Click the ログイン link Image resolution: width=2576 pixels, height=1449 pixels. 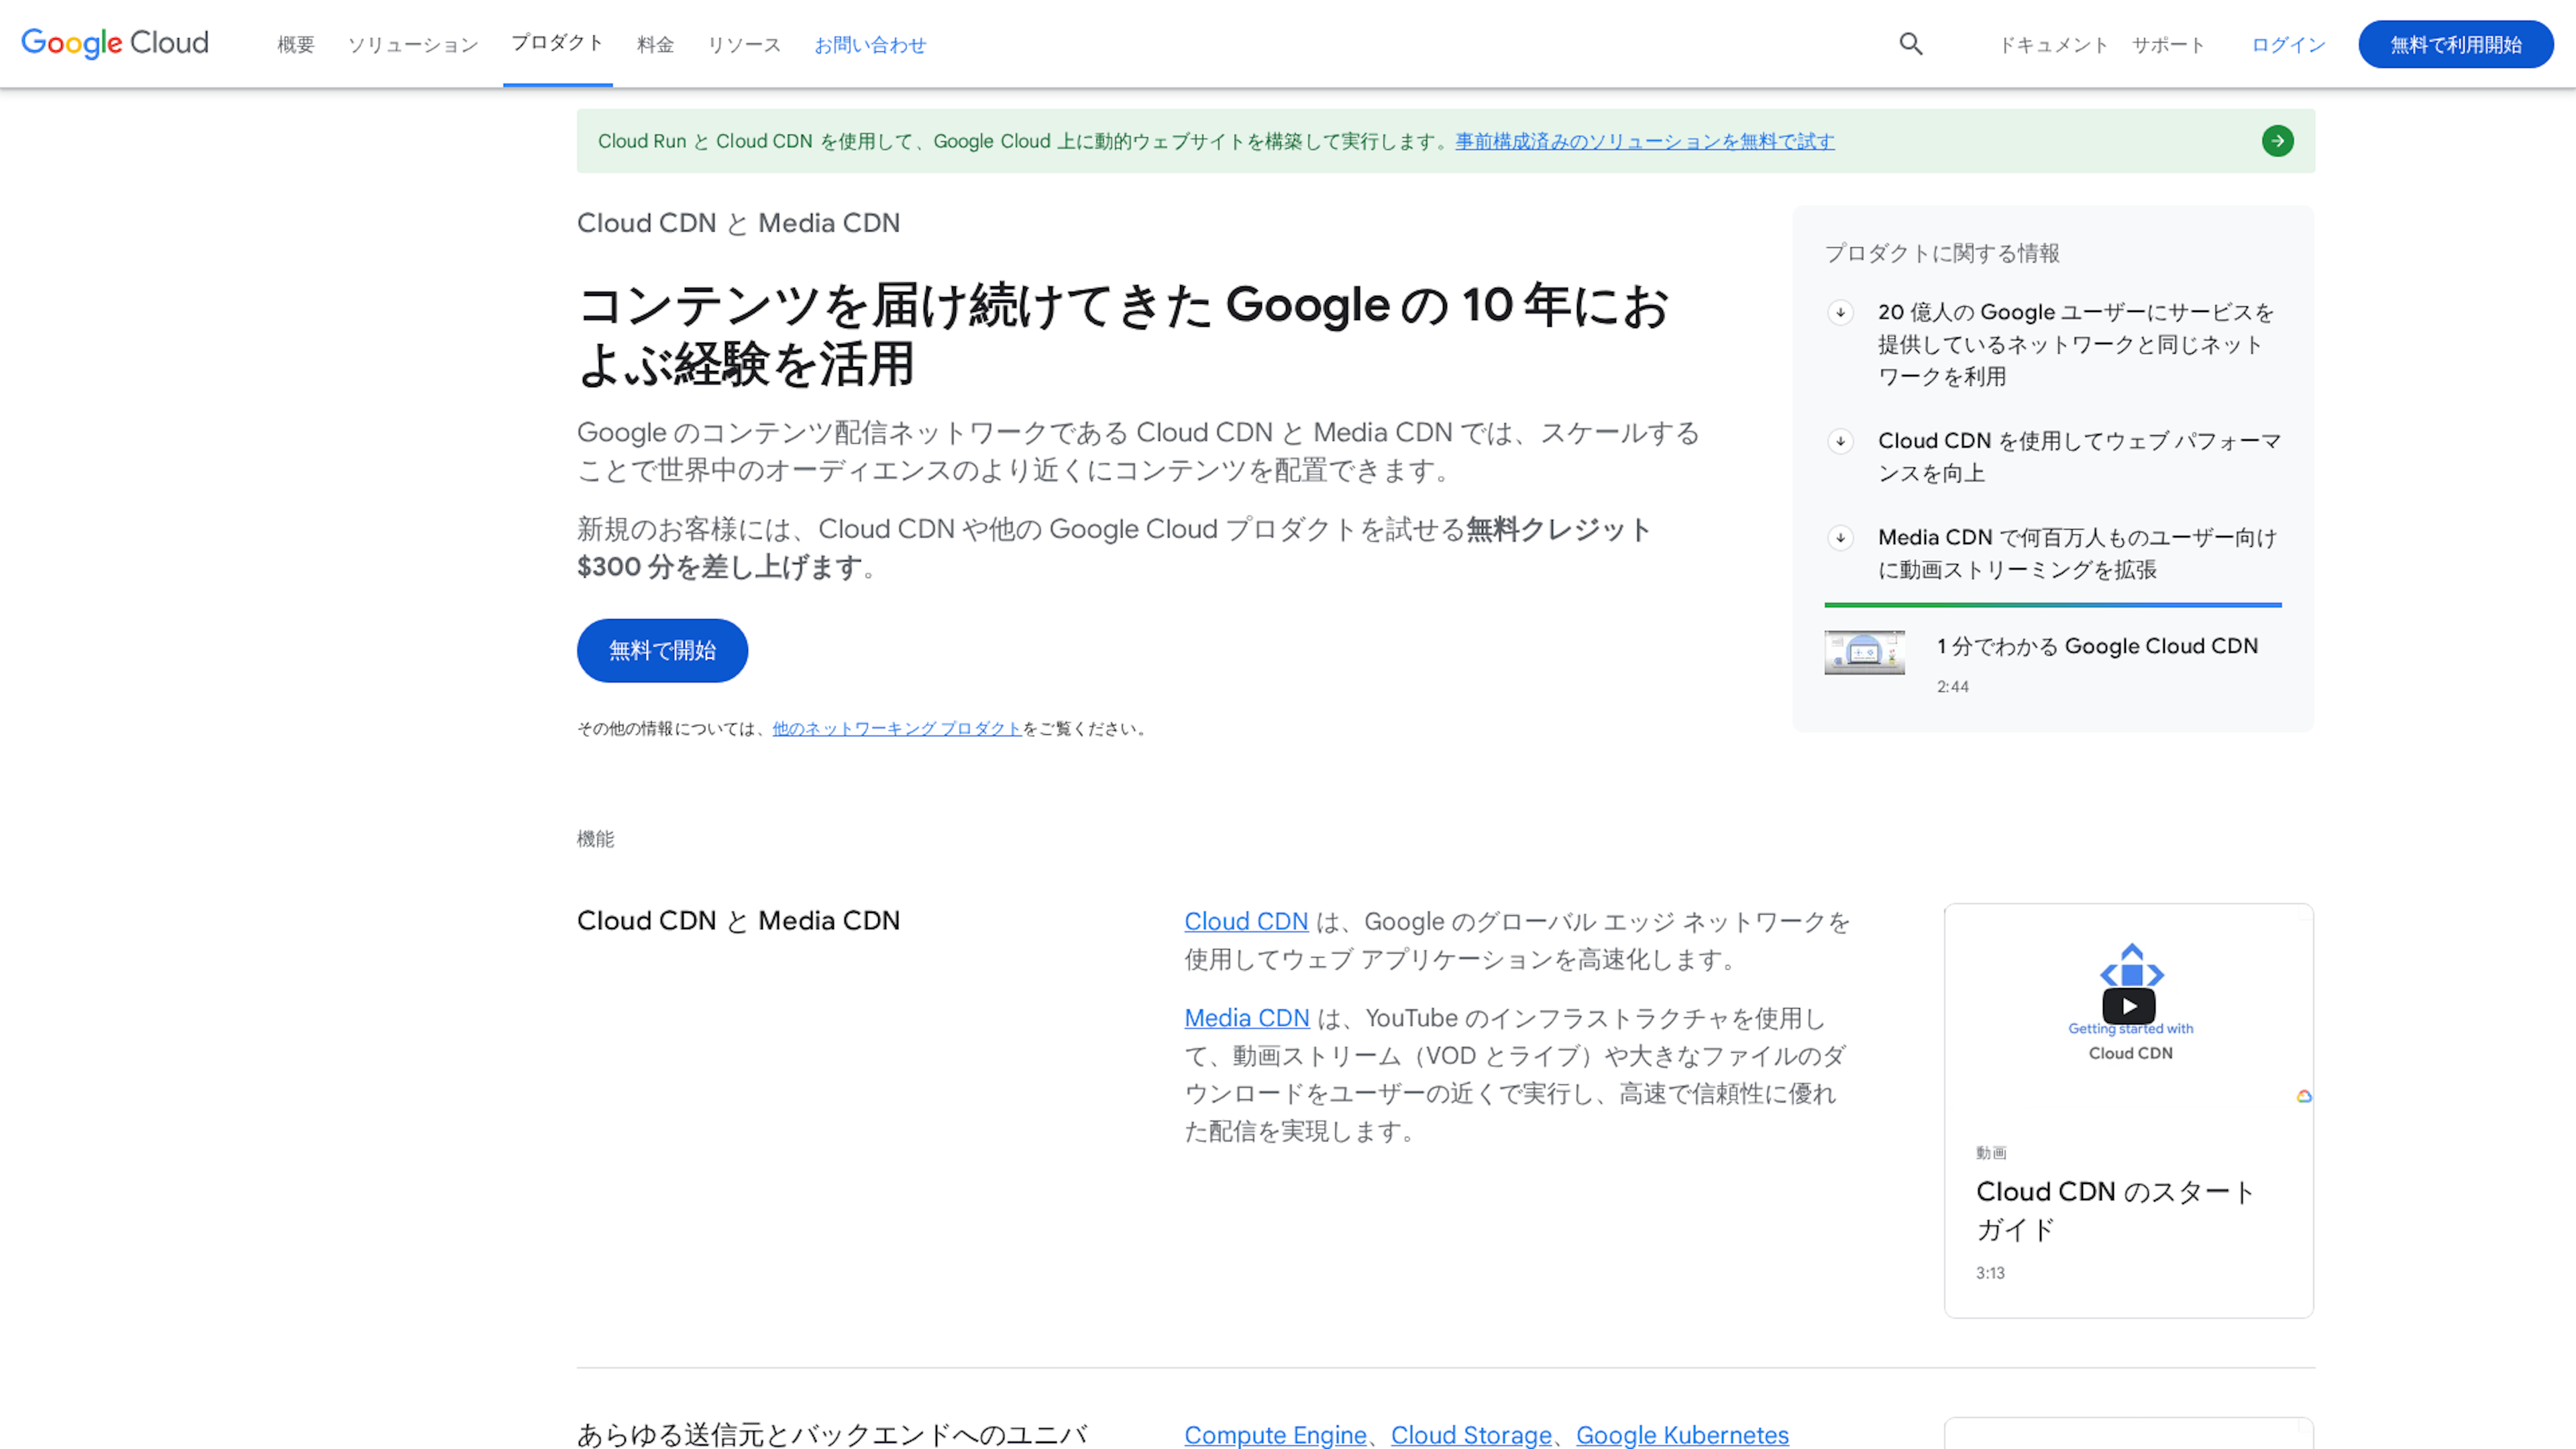(x=2288, y=45)
